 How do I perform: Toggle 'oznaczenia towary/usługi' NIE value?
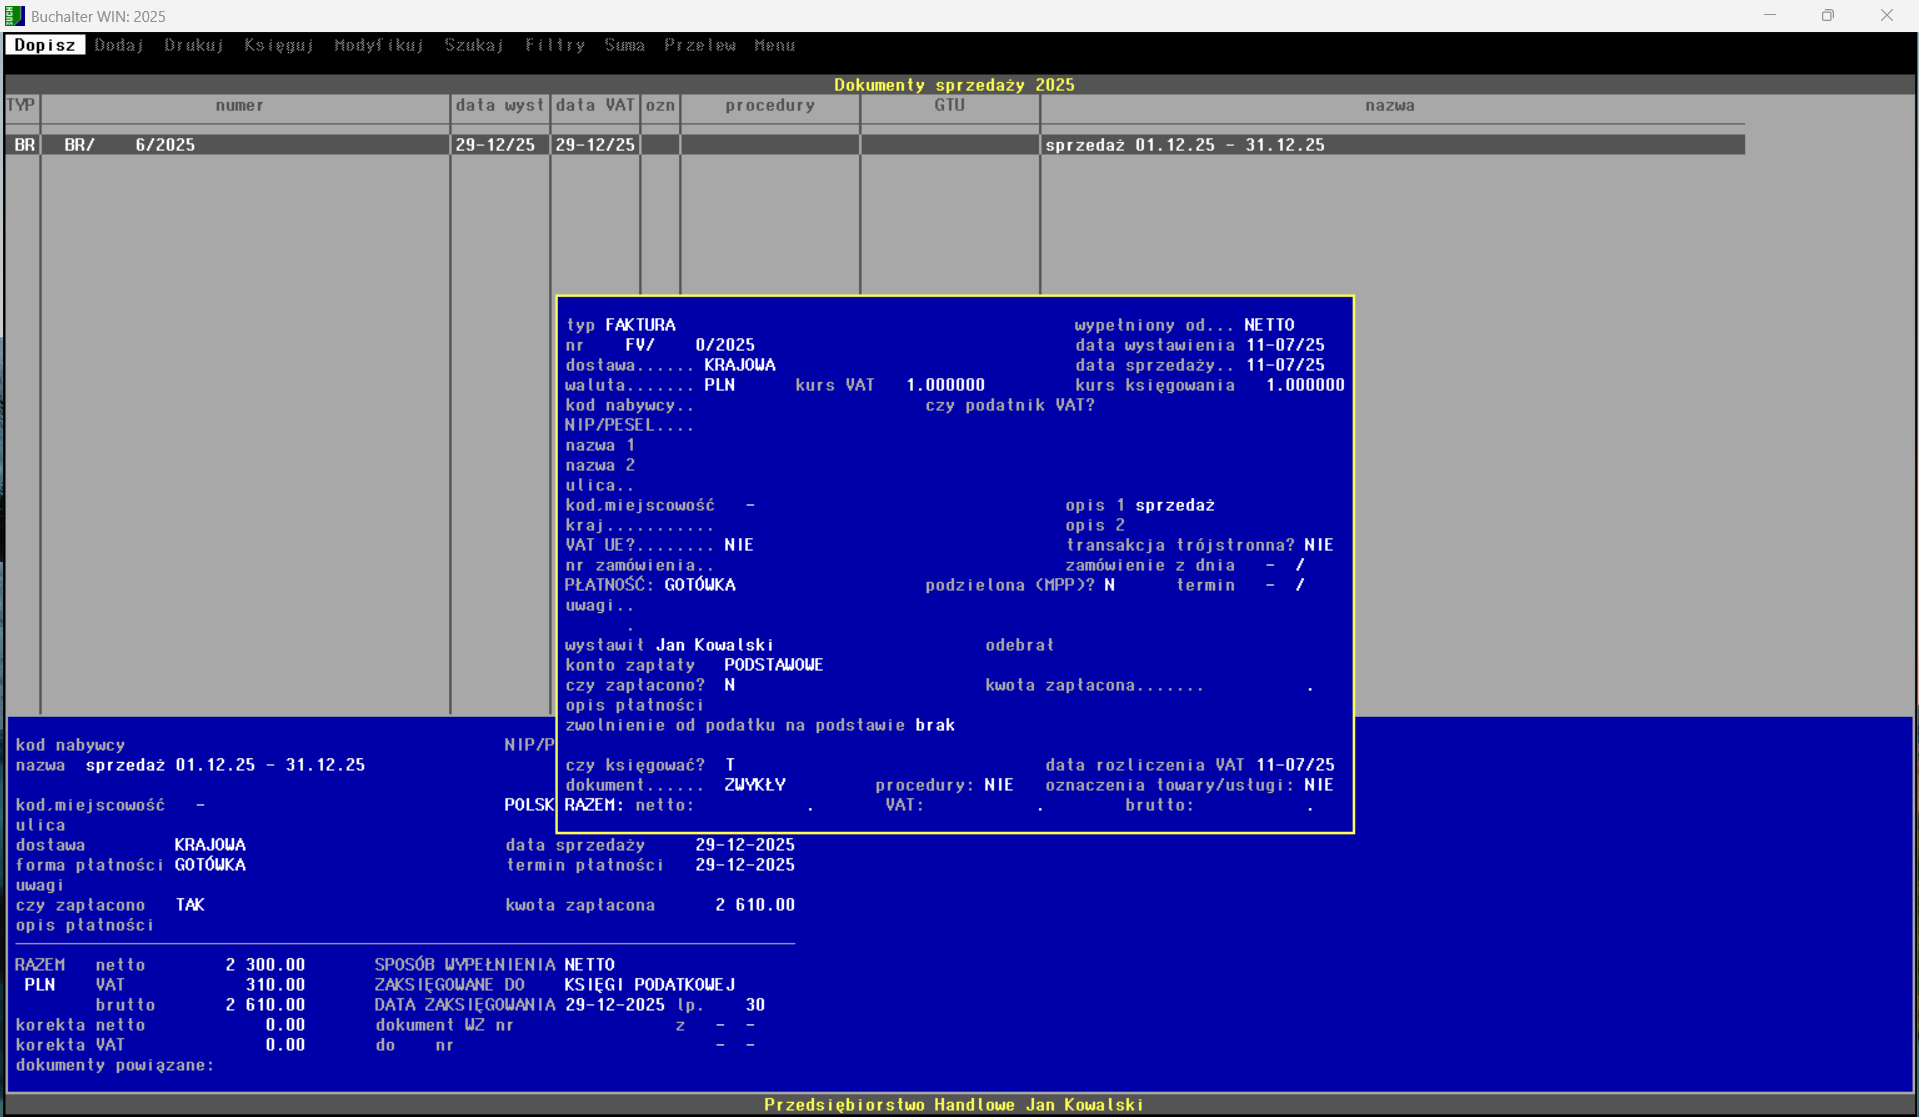click(1319, 785)
